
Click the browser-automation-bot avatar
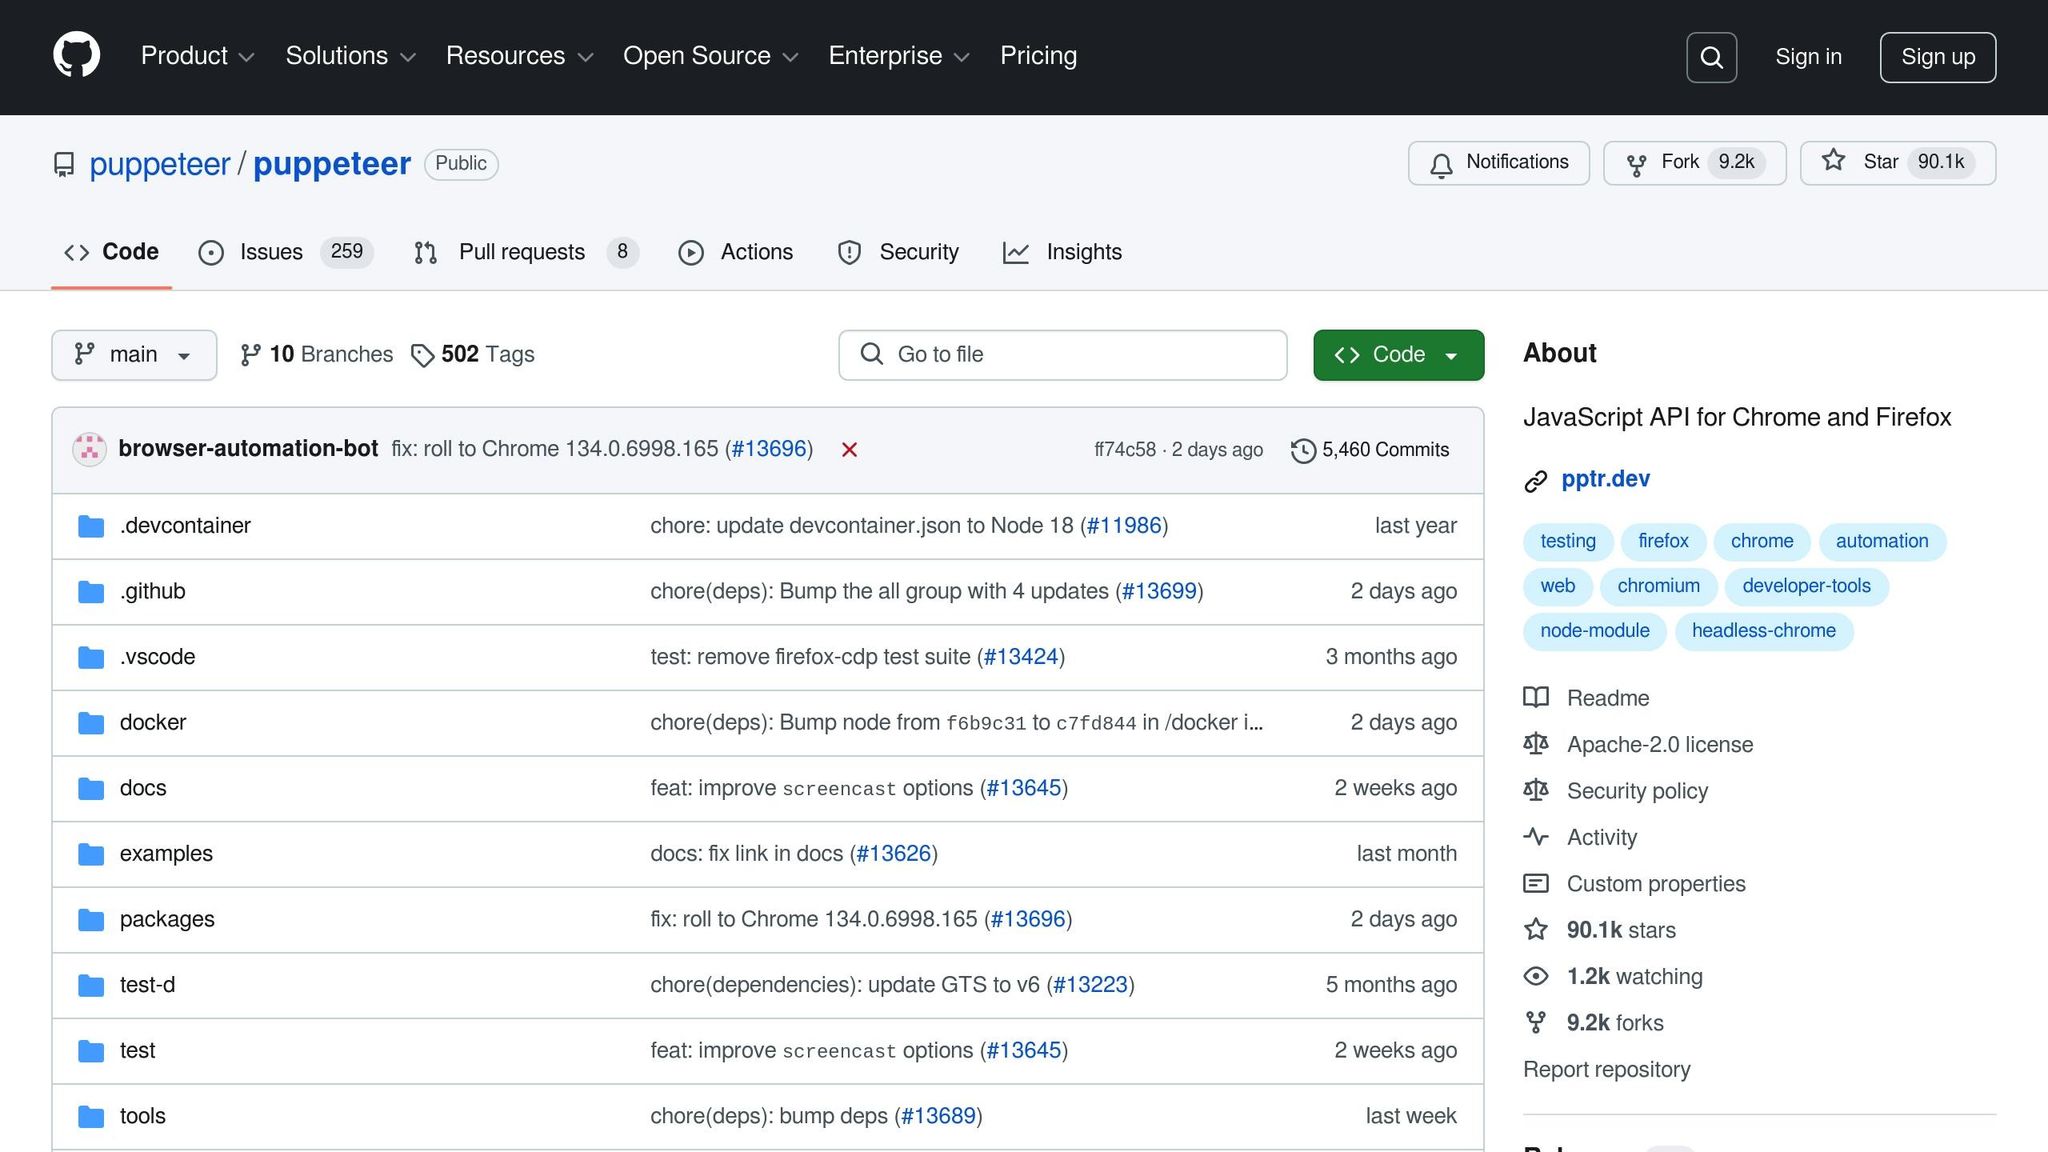click(89, 449)
